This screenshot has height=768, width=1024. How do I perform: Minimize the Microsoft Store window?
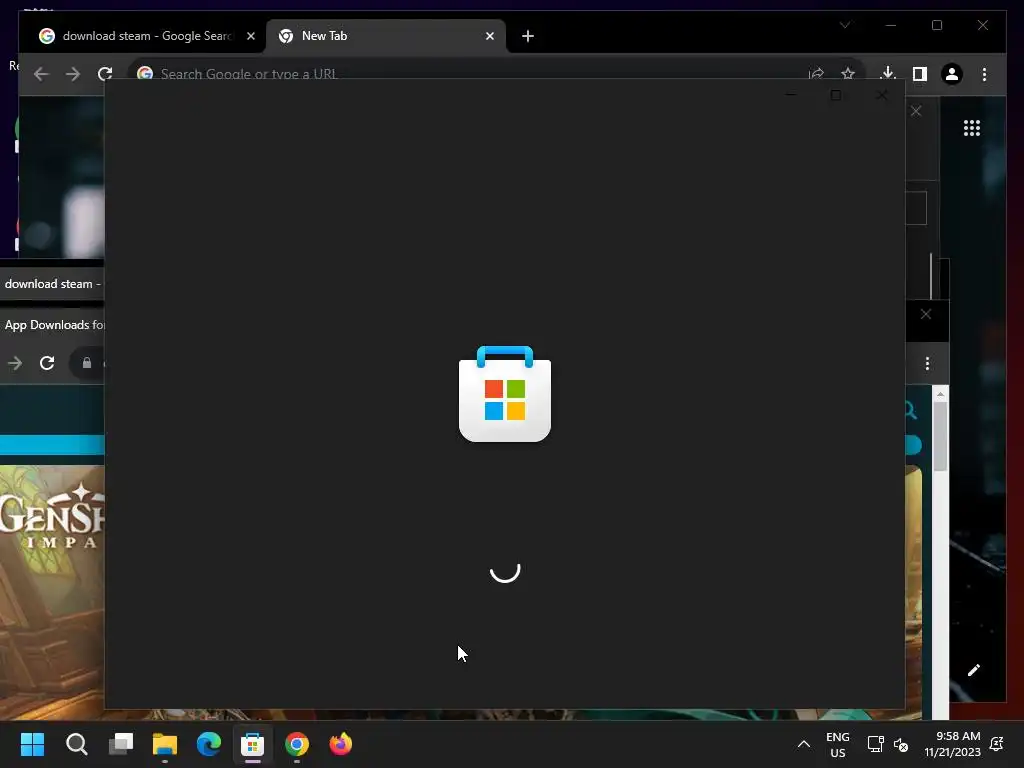click(791, 95)
